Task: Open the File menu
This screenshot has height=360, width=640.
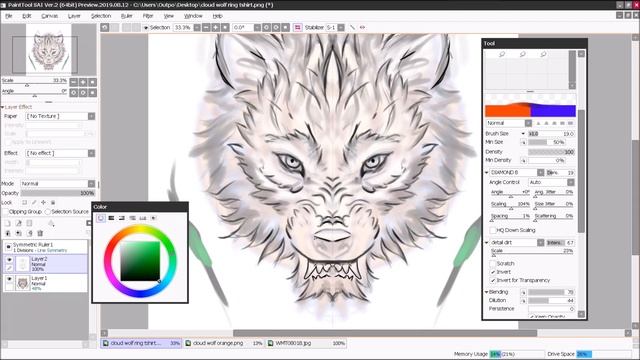Action: tap(9, 16)
